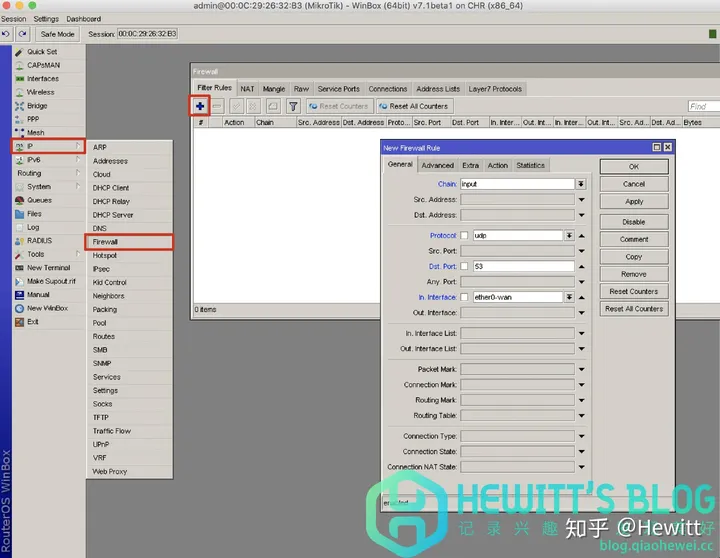Click the blue plus add rule icon
Screen dimensions: 720x558
tap(200, 107)
